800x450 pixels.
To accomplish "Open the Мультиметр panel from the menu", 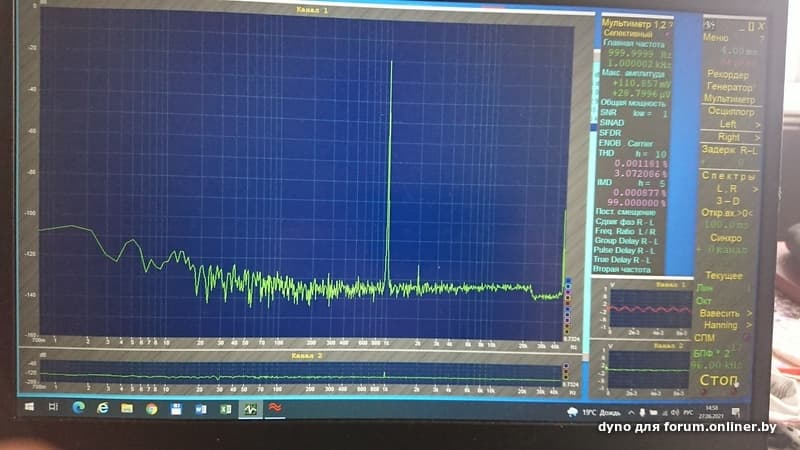I will click(729, 99).
